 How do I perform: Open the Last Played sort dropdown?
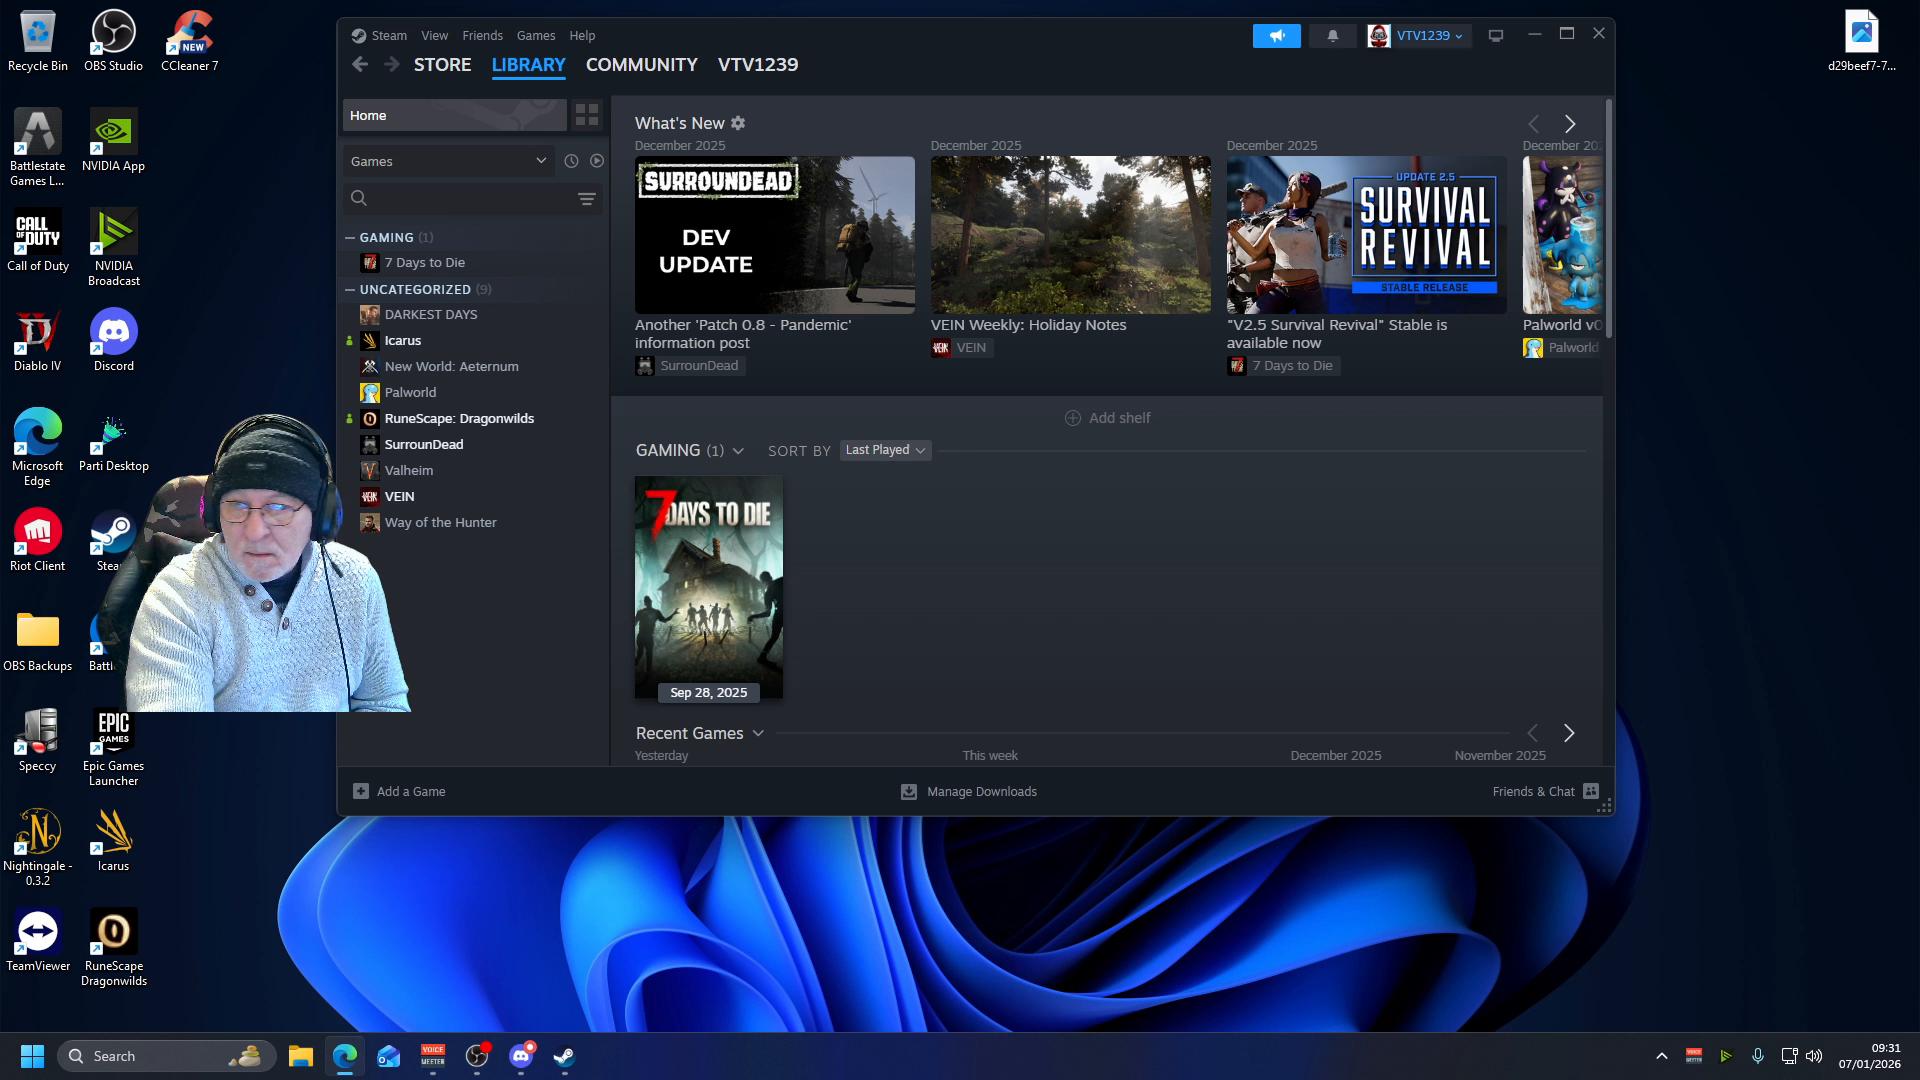[885, 450]
